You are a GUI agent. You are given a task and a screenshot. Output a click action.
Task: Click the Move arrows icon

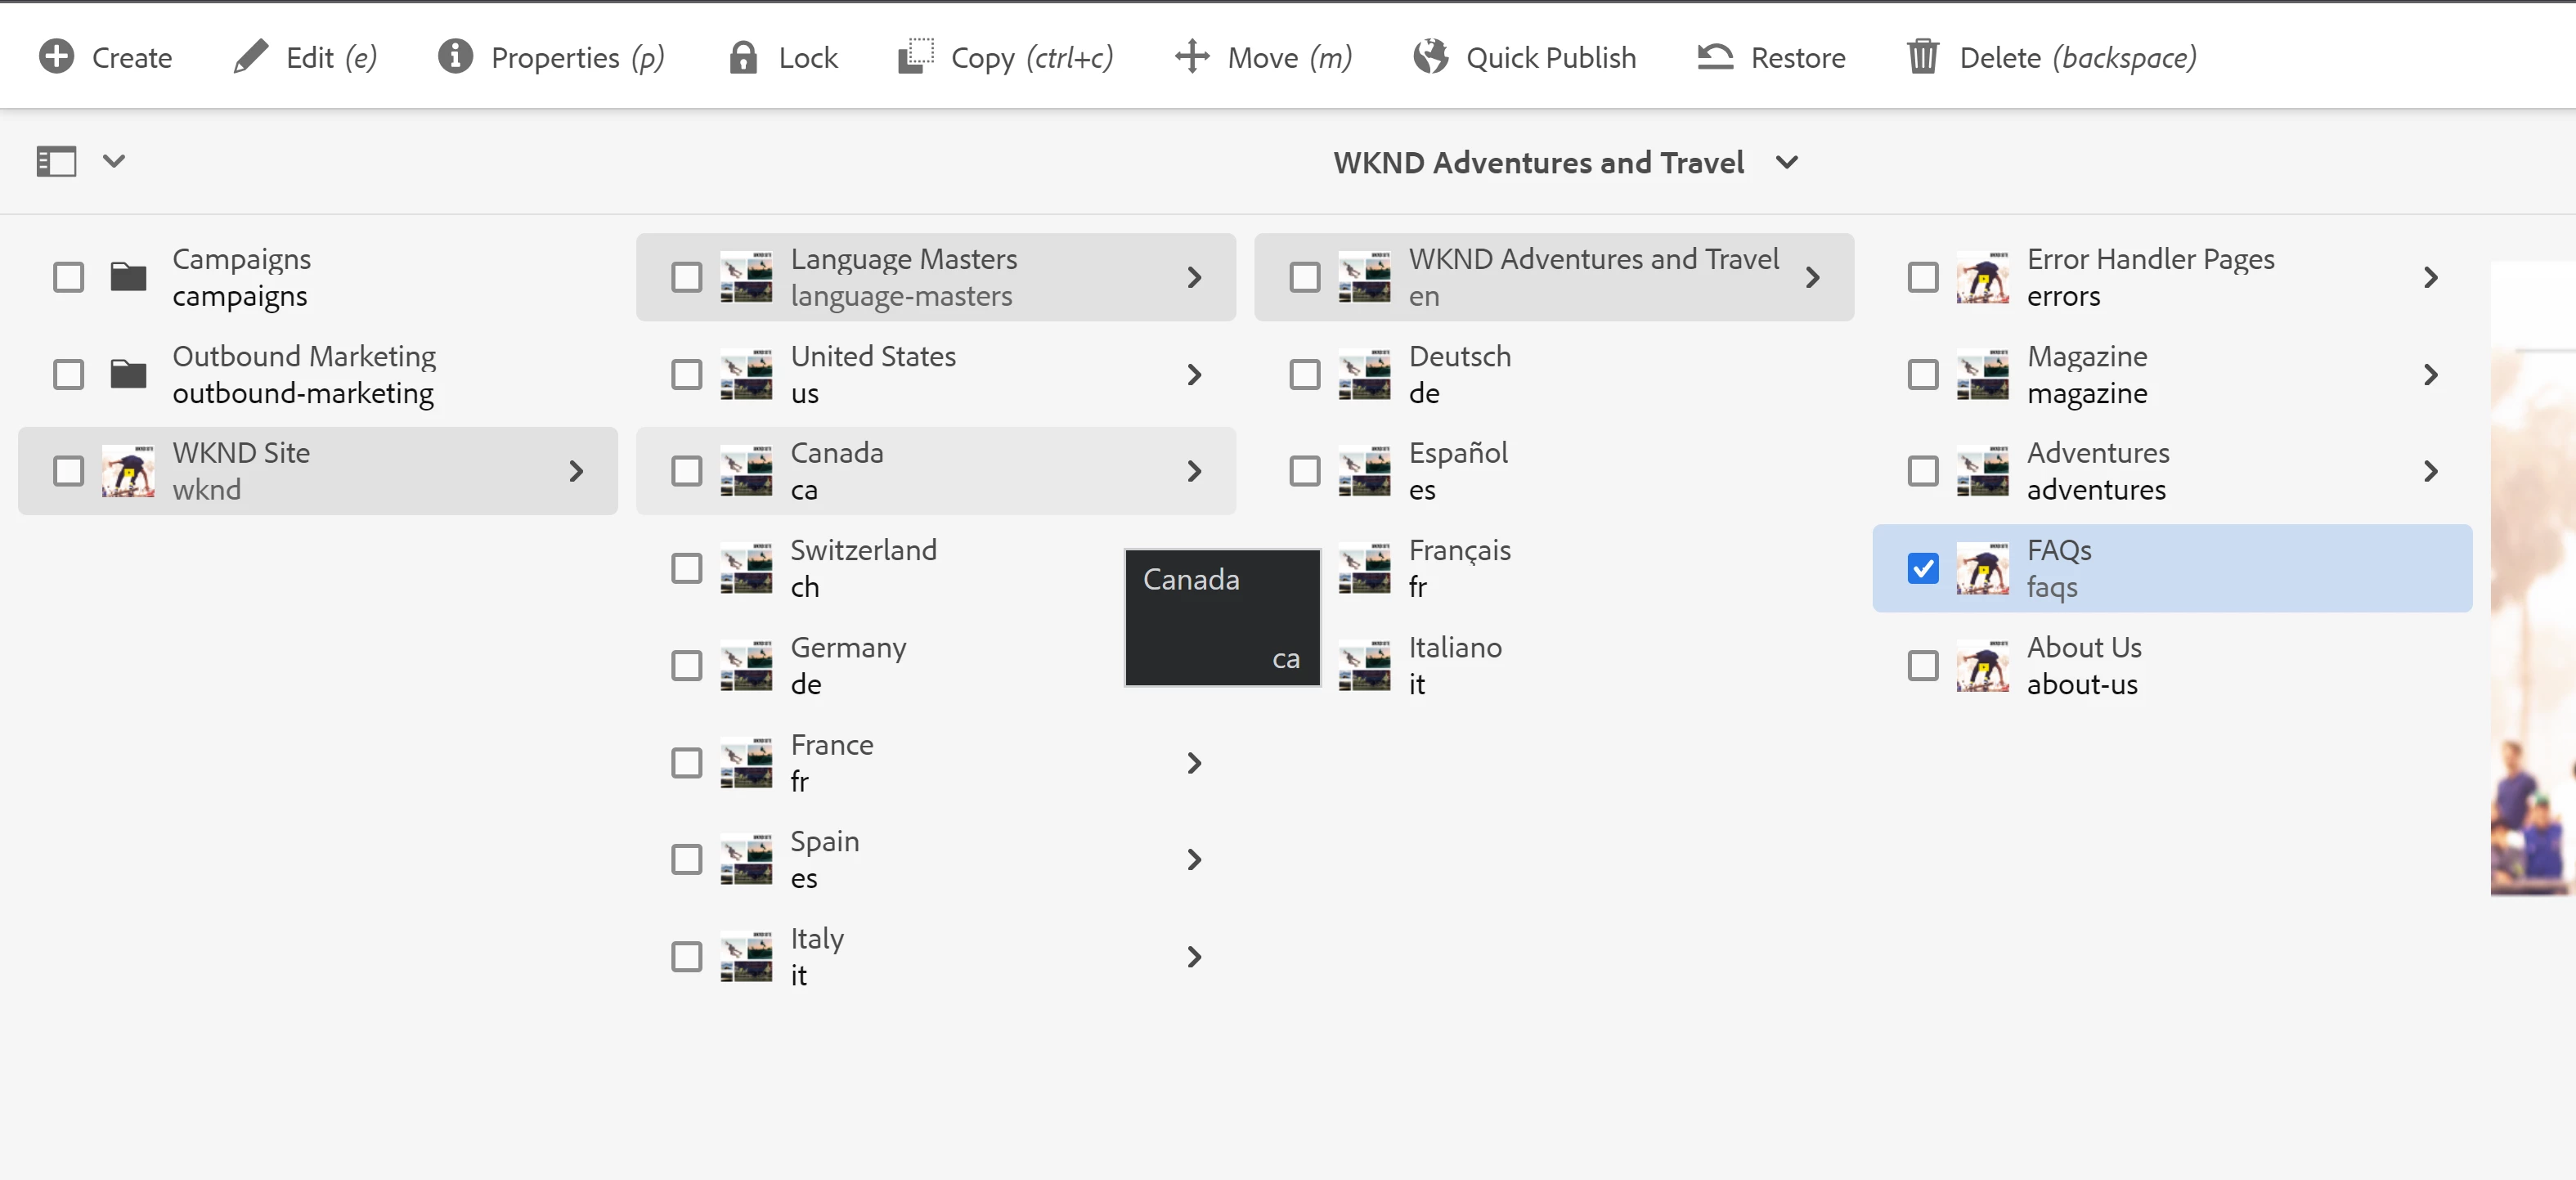tap(1192, 57)
